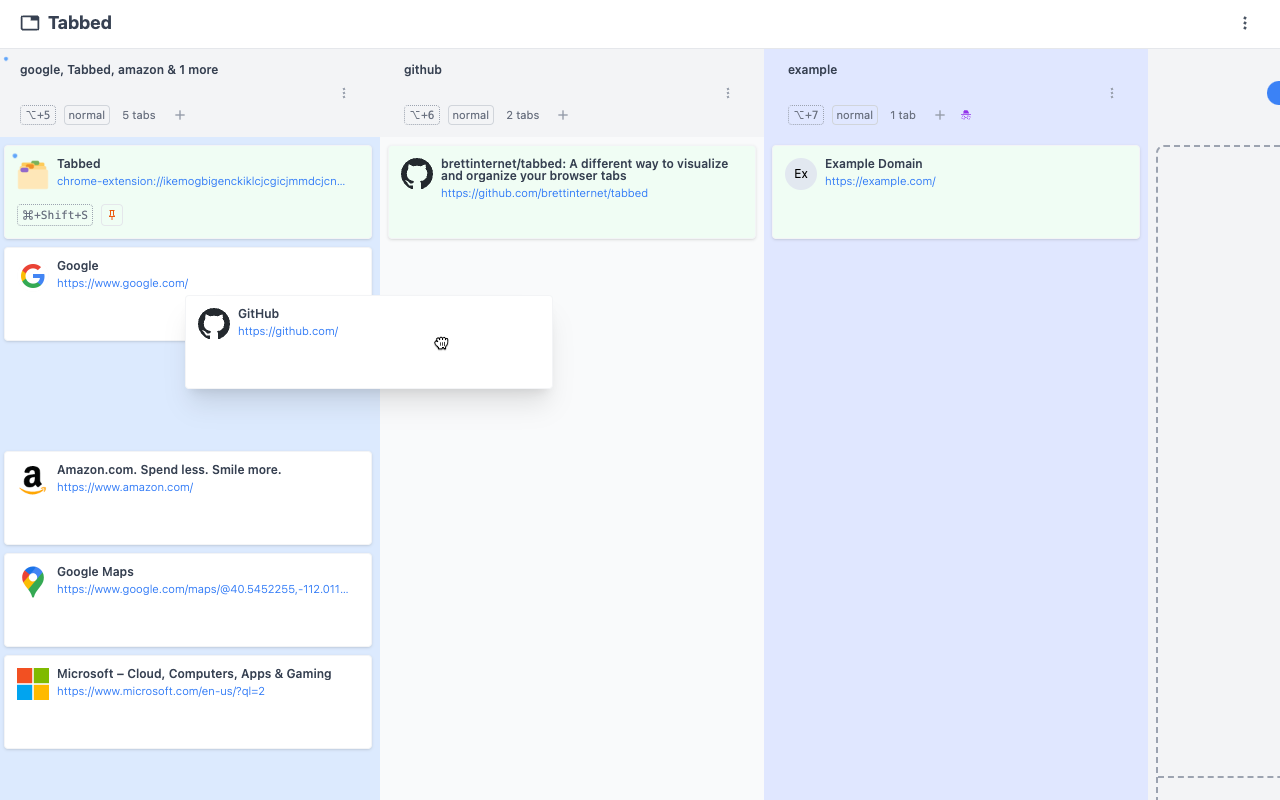Image resolution: width=1280 pixels, height=800 pixels.
Task: Click the ⌥+5 shortcut badge
Action: click(x=39, y=115)
